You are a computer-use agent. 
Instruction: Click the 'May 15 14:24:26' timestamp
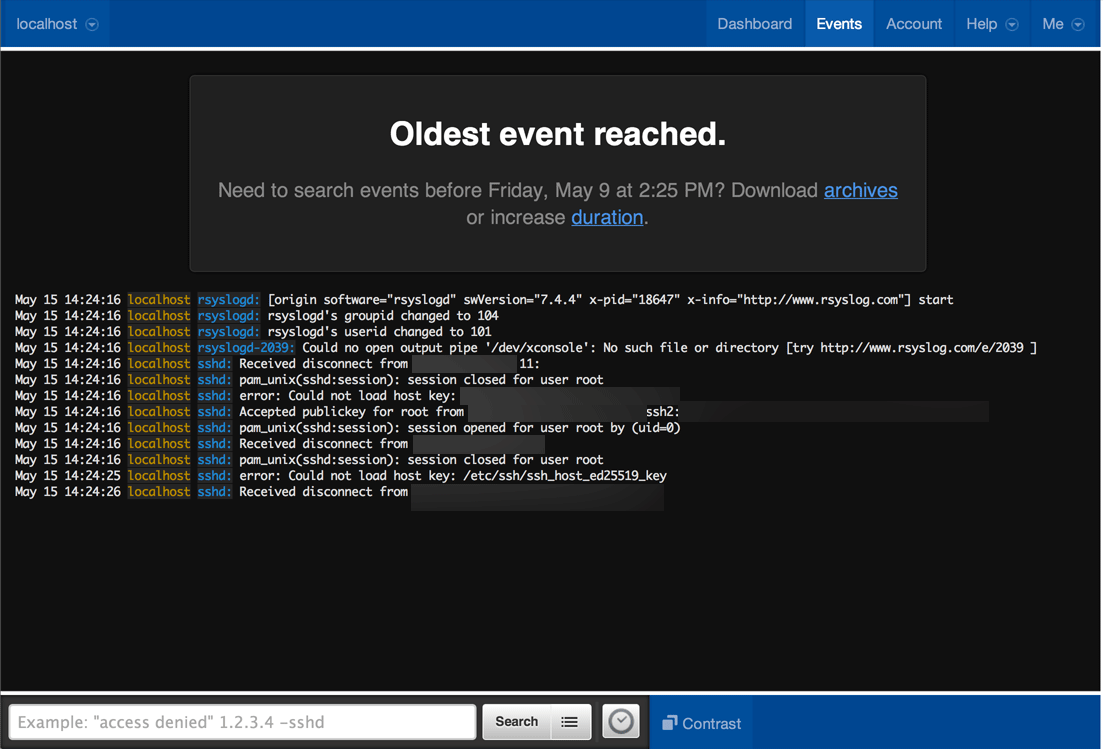tap(68, 492)
